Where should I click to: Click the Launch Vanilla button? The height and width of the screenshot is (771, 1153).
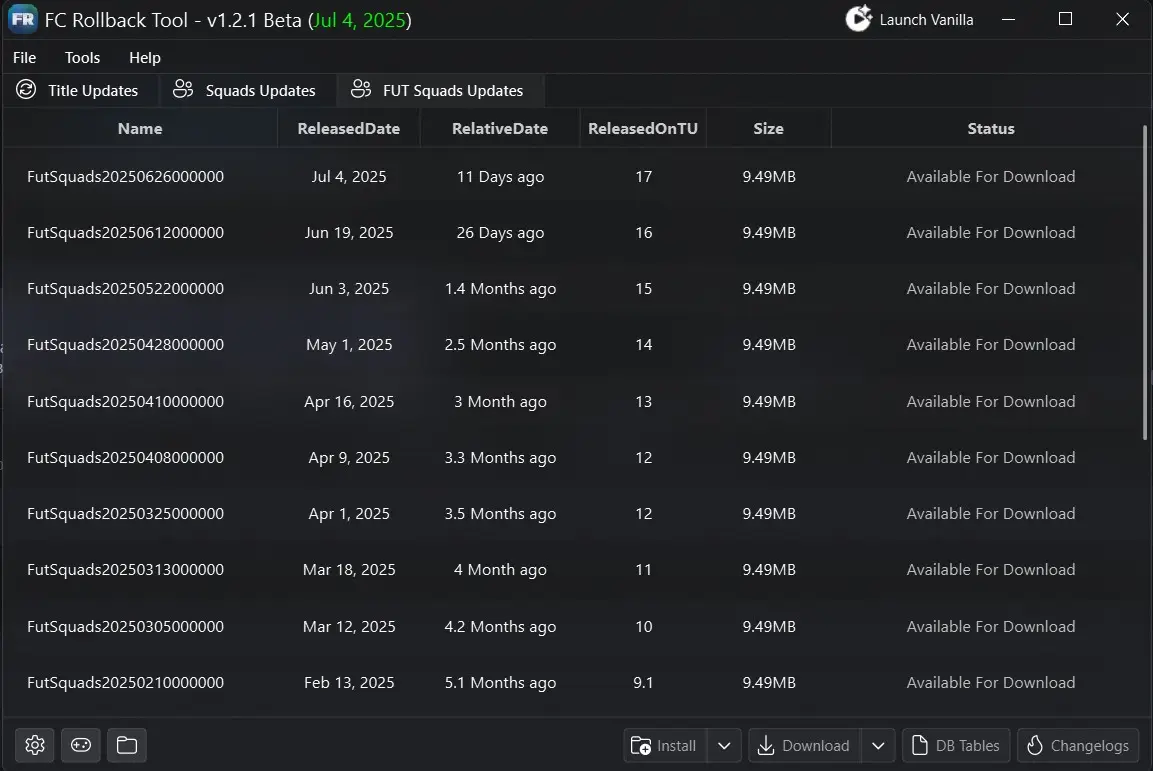[910, 20]
